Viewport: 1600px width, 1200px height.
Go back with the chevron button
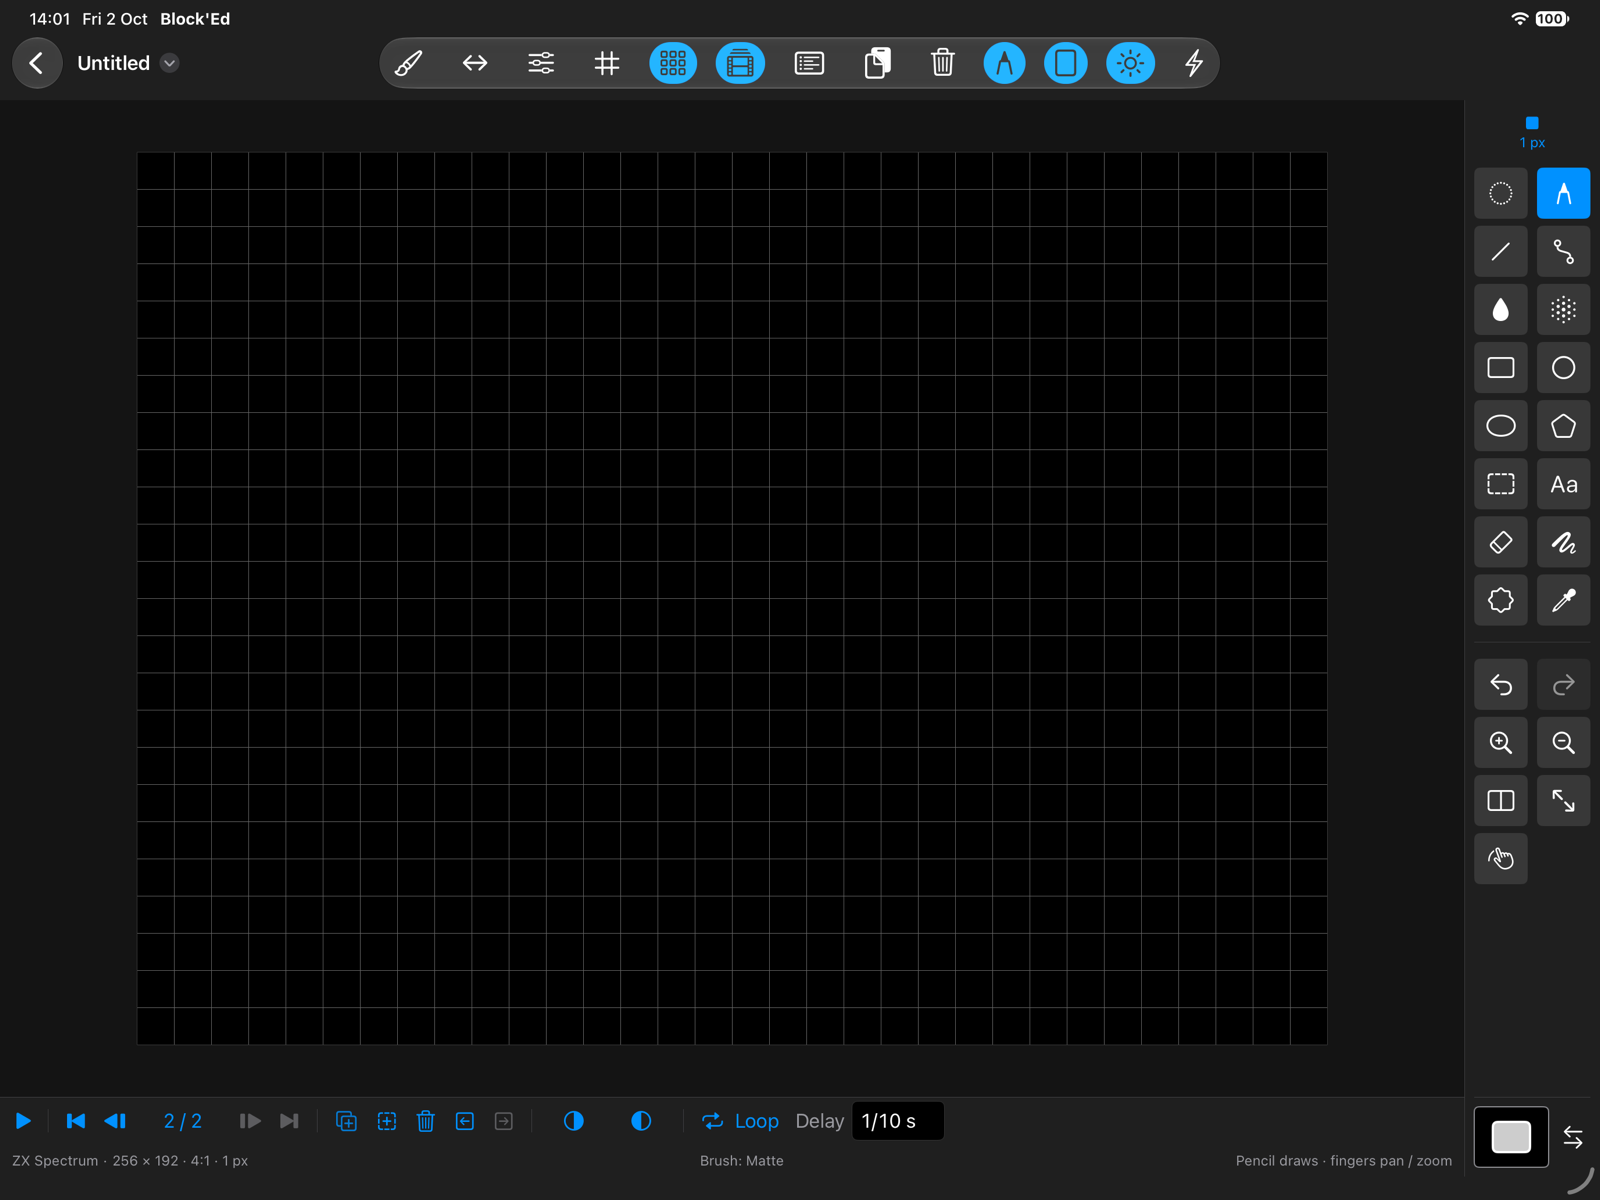coord(37,63)
